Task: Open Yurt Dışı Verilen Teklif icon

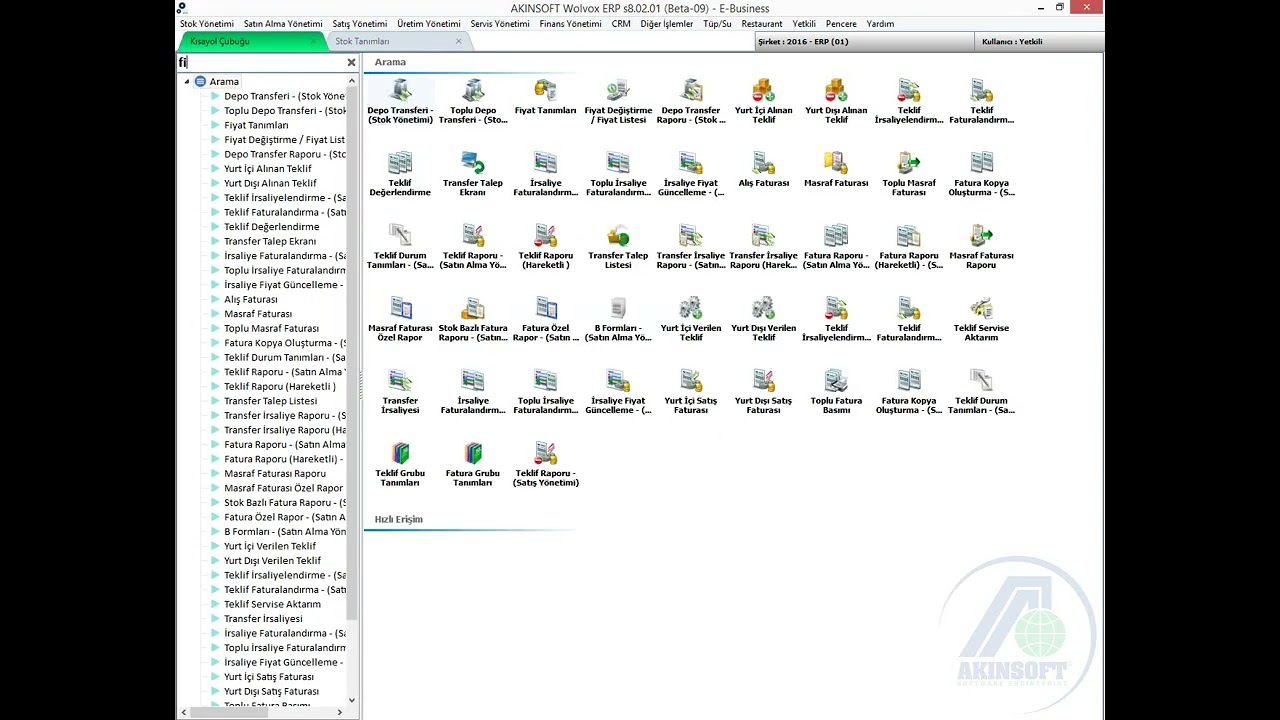Action: point(763,320)
